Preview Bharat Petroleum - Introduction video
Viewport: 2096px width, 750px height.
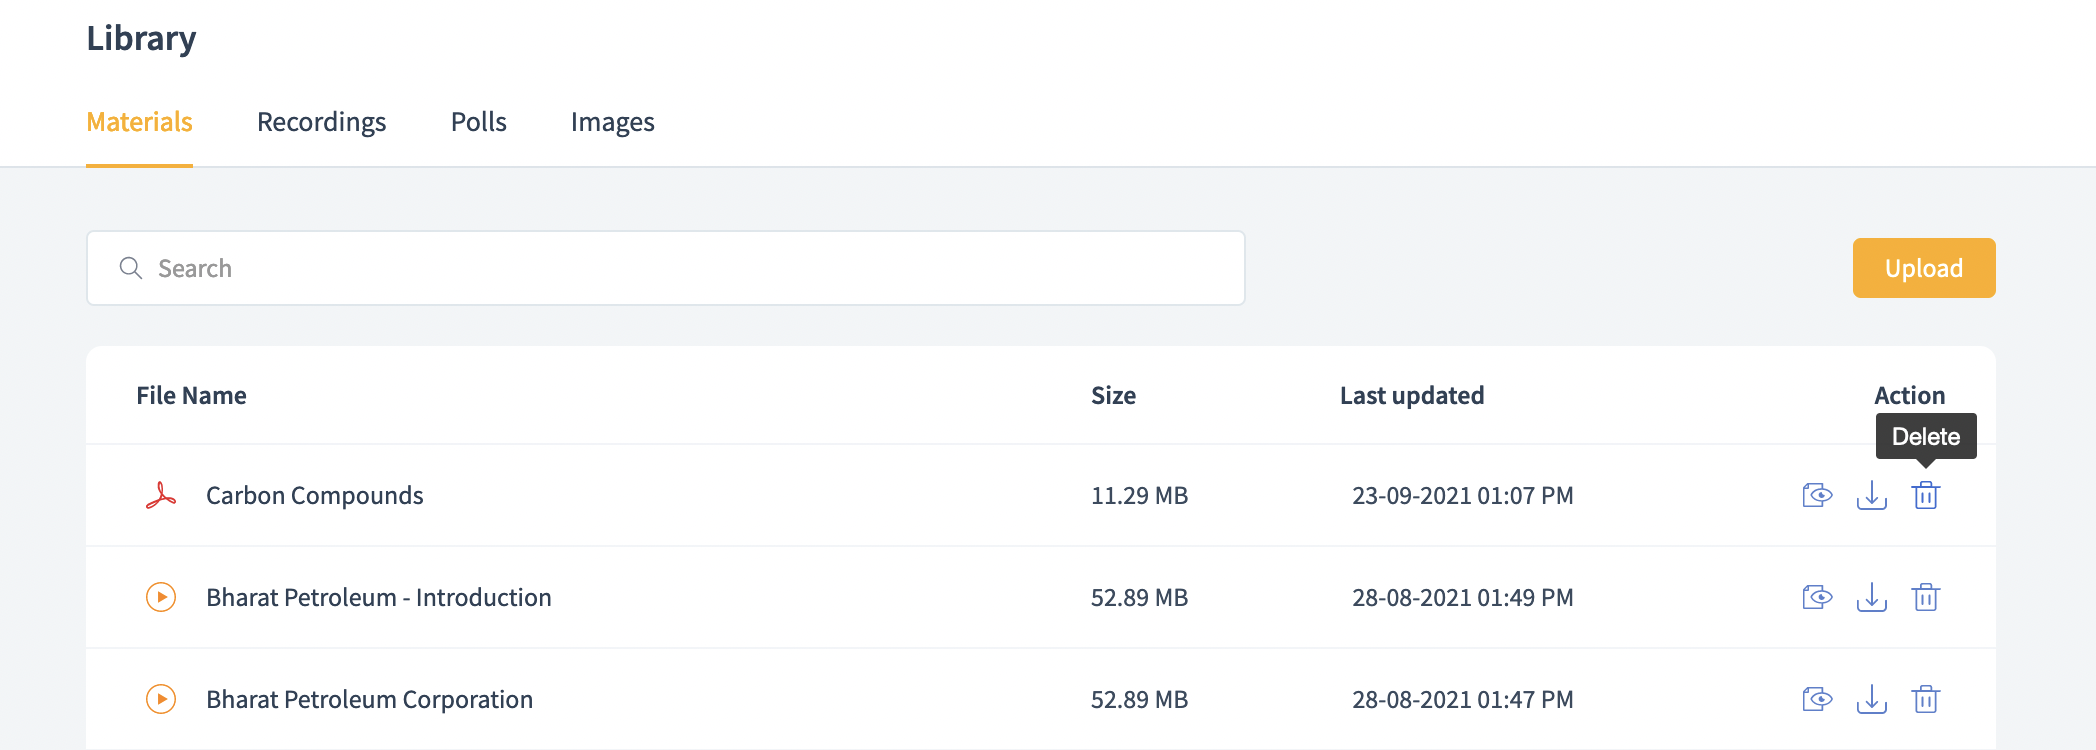[1817, 597]
